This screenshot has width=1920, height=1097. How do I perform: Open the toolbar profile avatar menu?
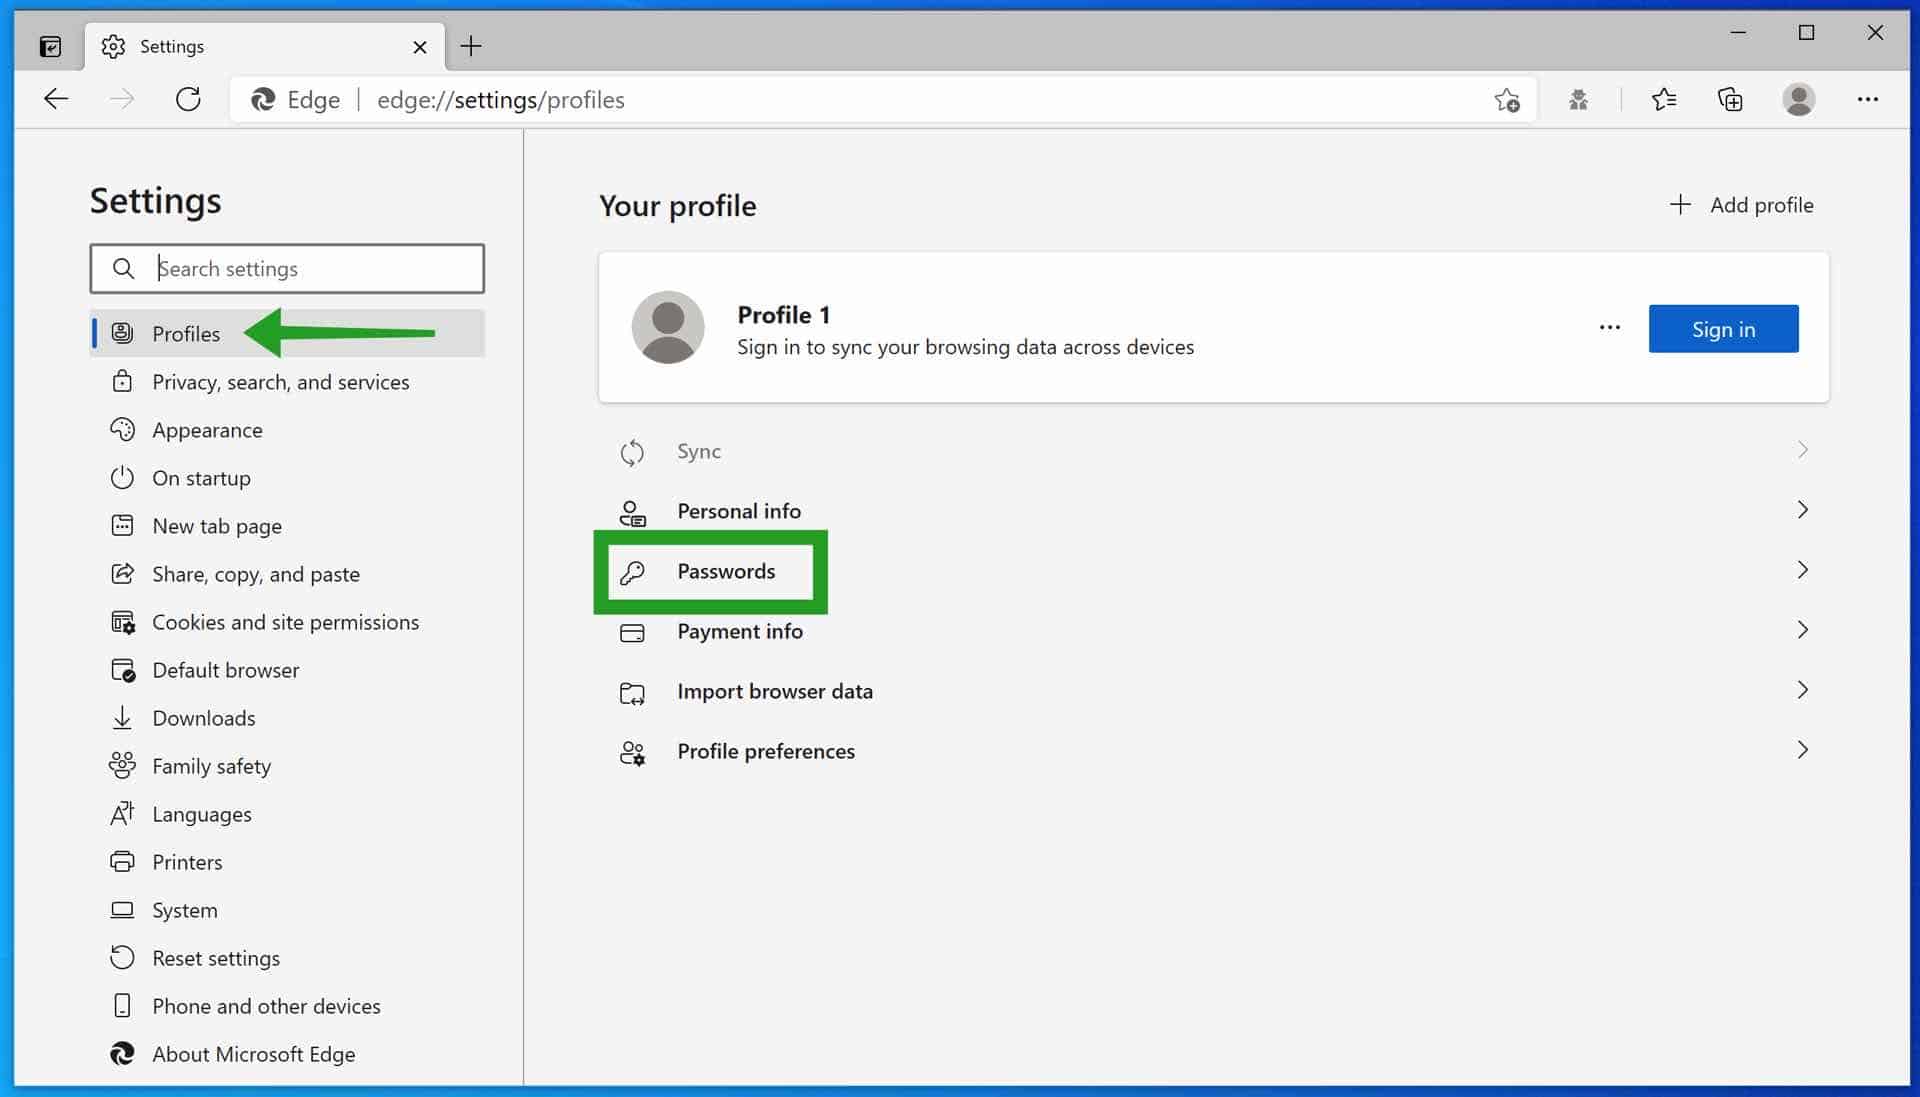point(1799,99)
